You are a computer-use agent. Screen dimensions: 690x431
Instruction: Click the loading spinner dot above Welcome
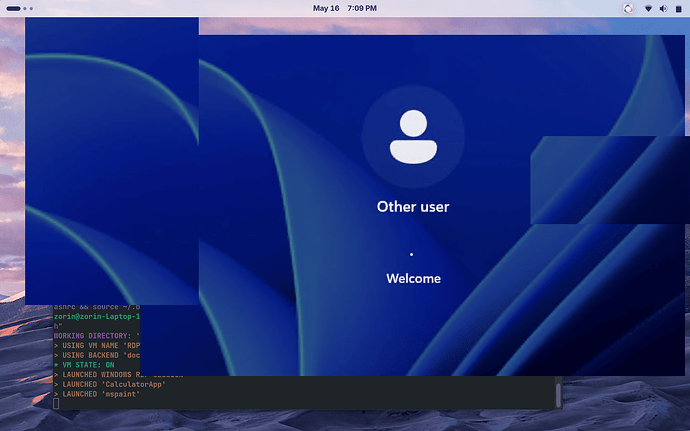[411, 254]
